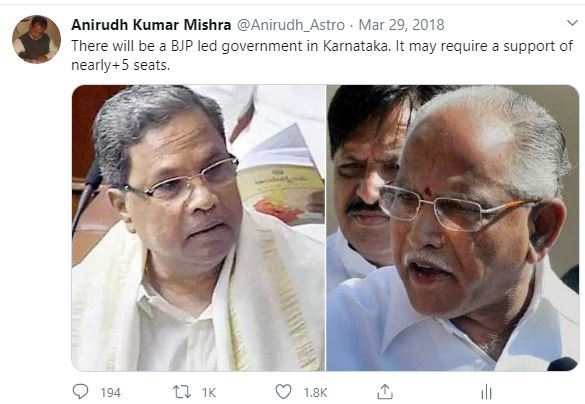Viewport: 585px width, 404px height.
Task: Enlarge the right photo of bald man speaking
Action: 453,228
